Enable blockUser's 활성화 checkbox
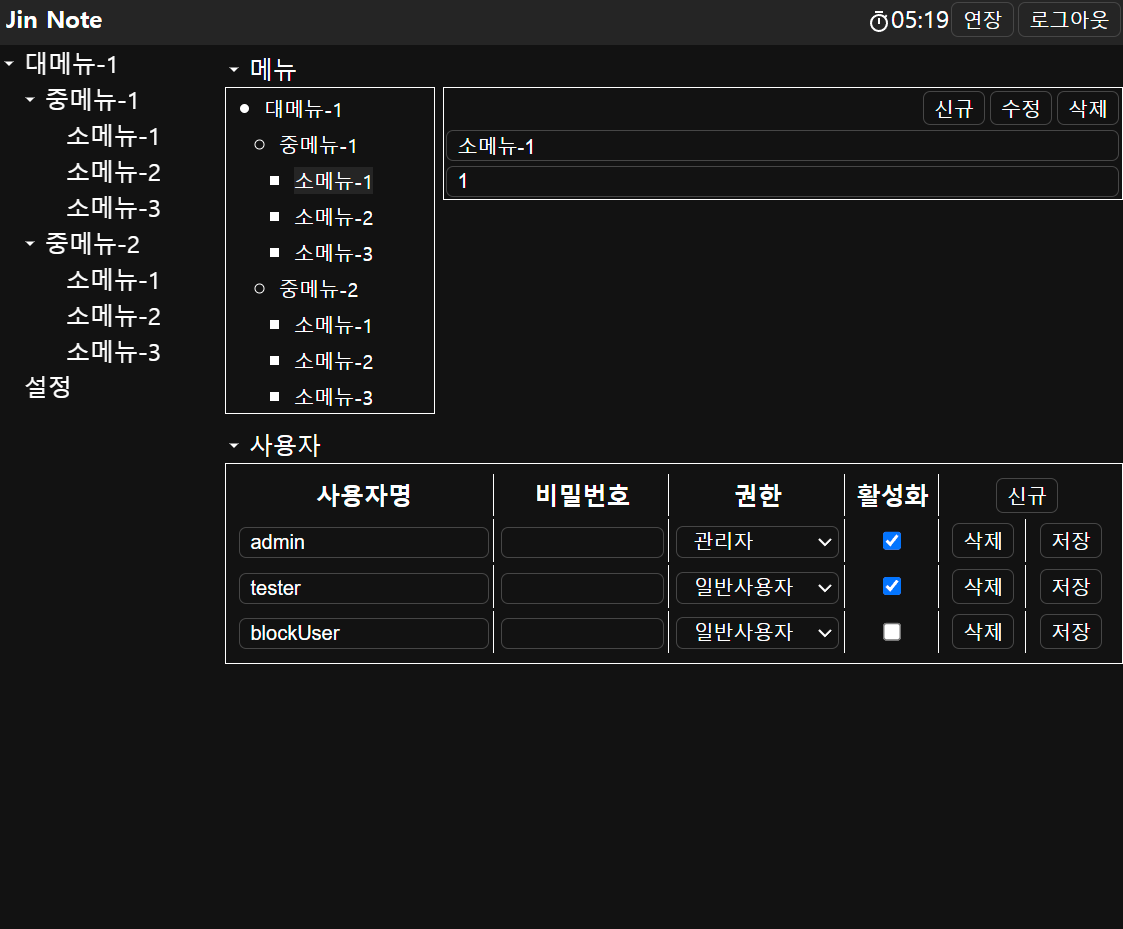 891,631
